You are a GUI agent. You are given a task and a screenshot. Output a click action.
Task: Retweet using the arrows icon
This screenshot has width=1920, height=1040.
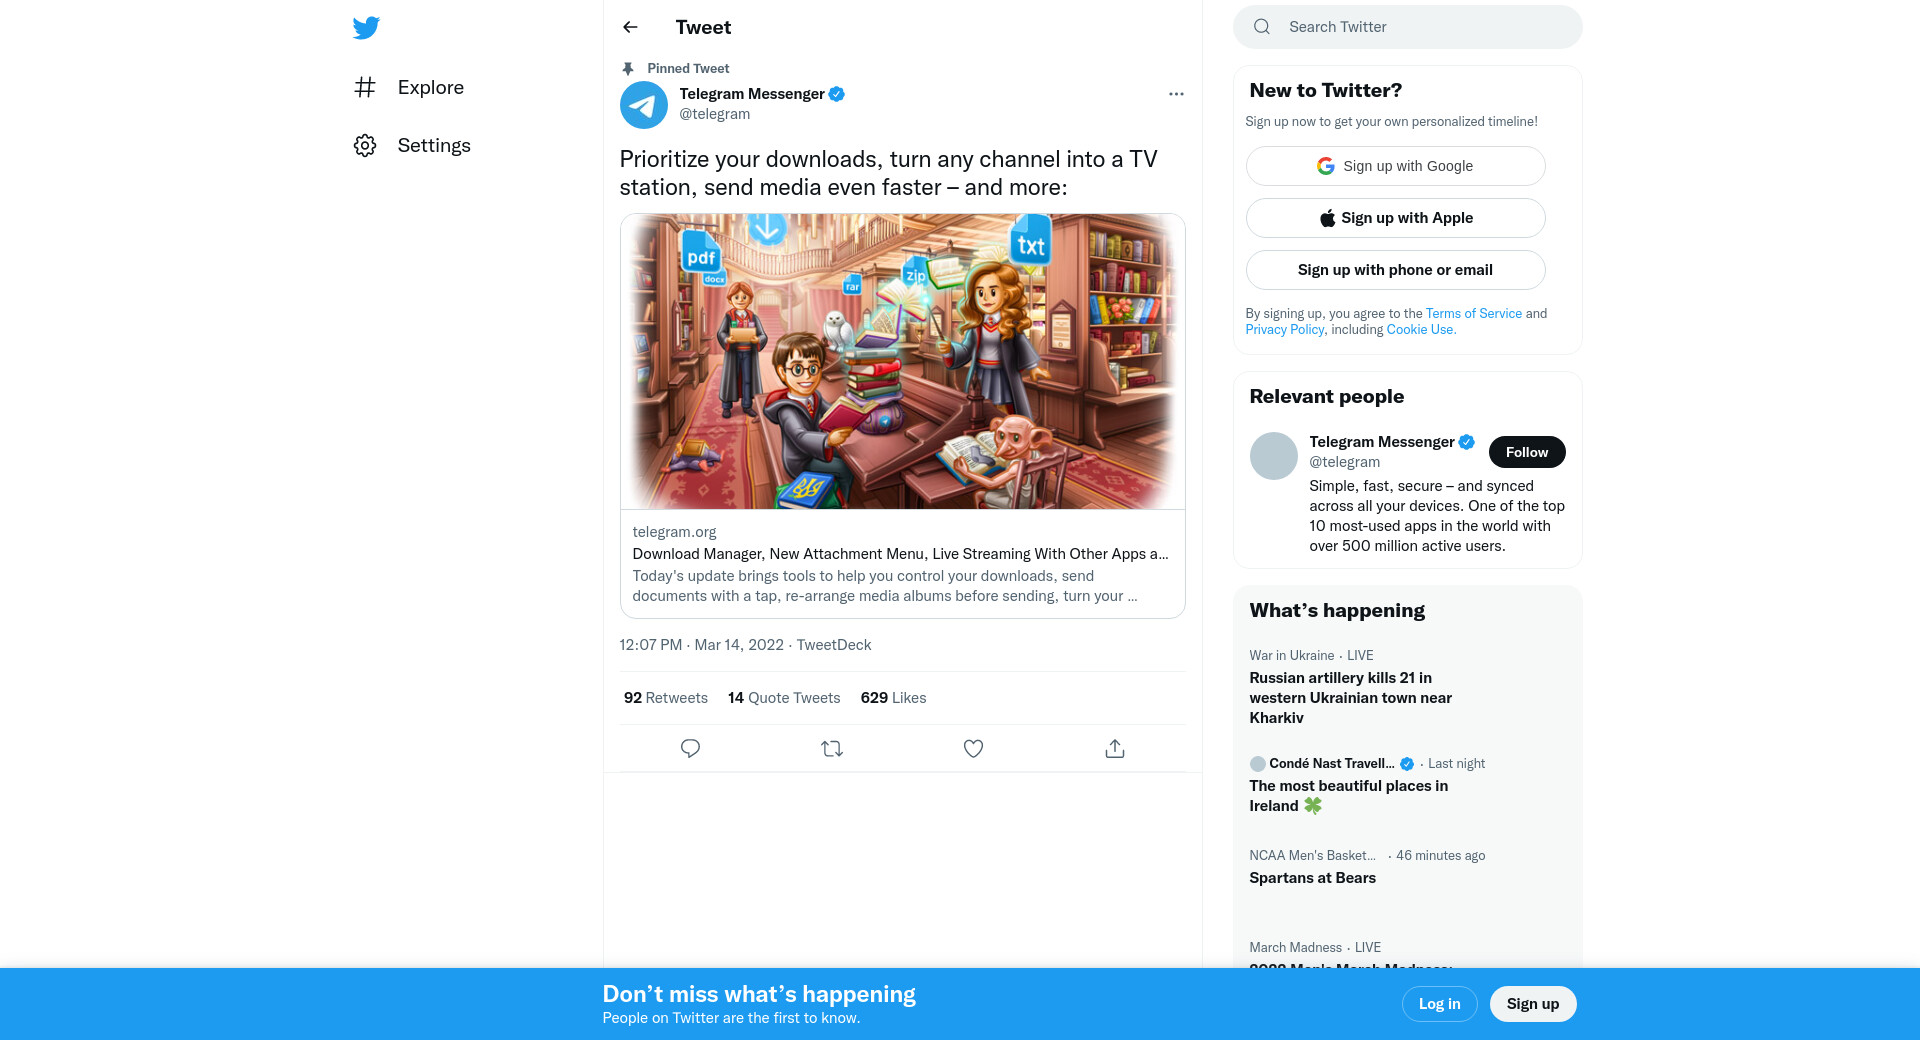tap(832, 748)
